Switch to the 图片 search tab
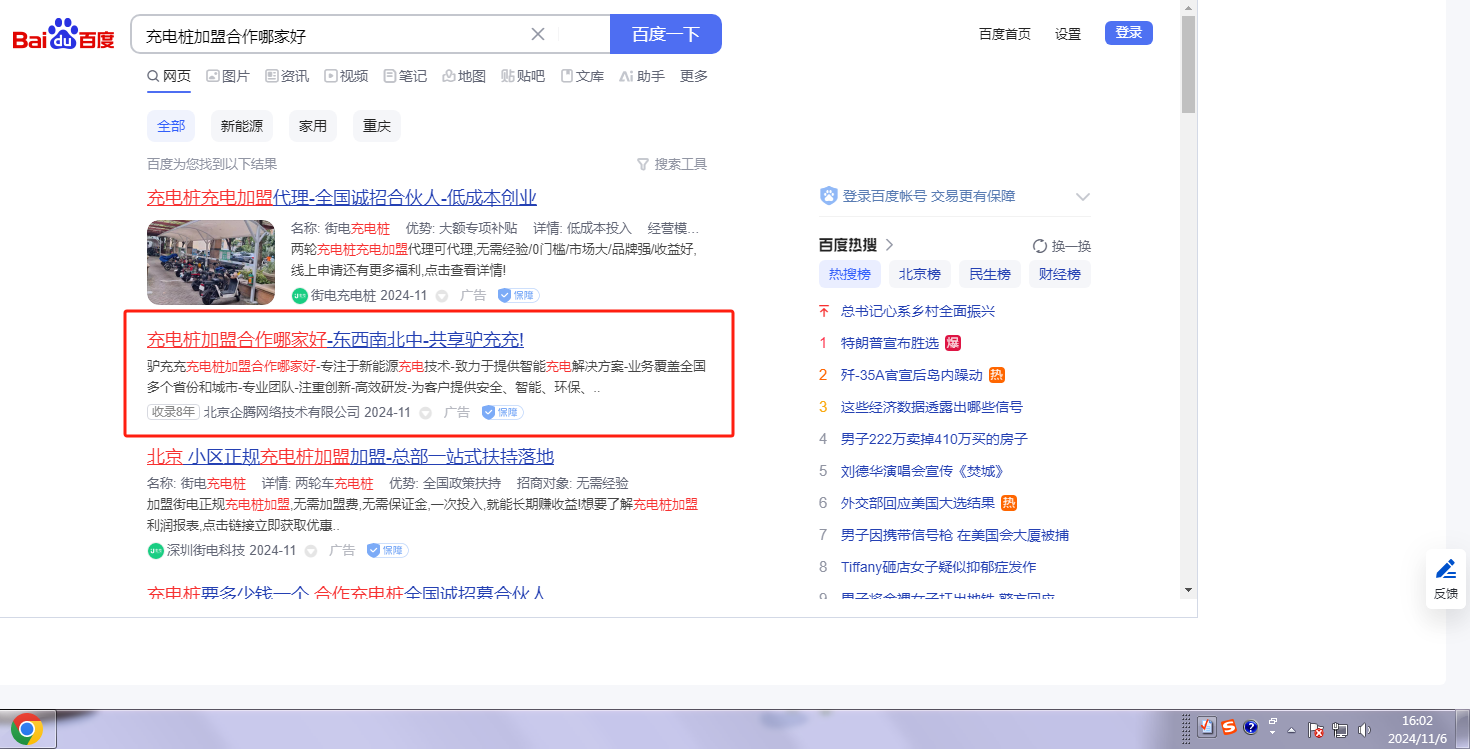 click(x=228, y=76)
